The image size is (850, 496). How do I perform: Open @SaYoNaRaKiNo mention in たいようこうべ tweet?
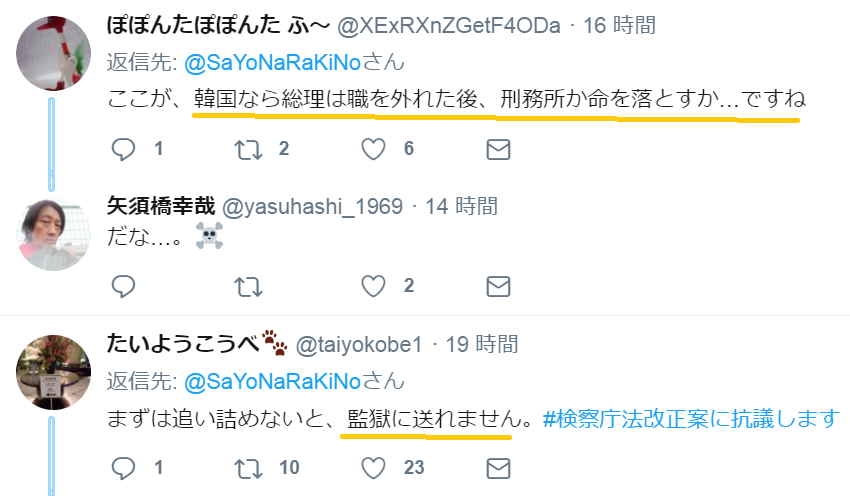tap(273, 382)
